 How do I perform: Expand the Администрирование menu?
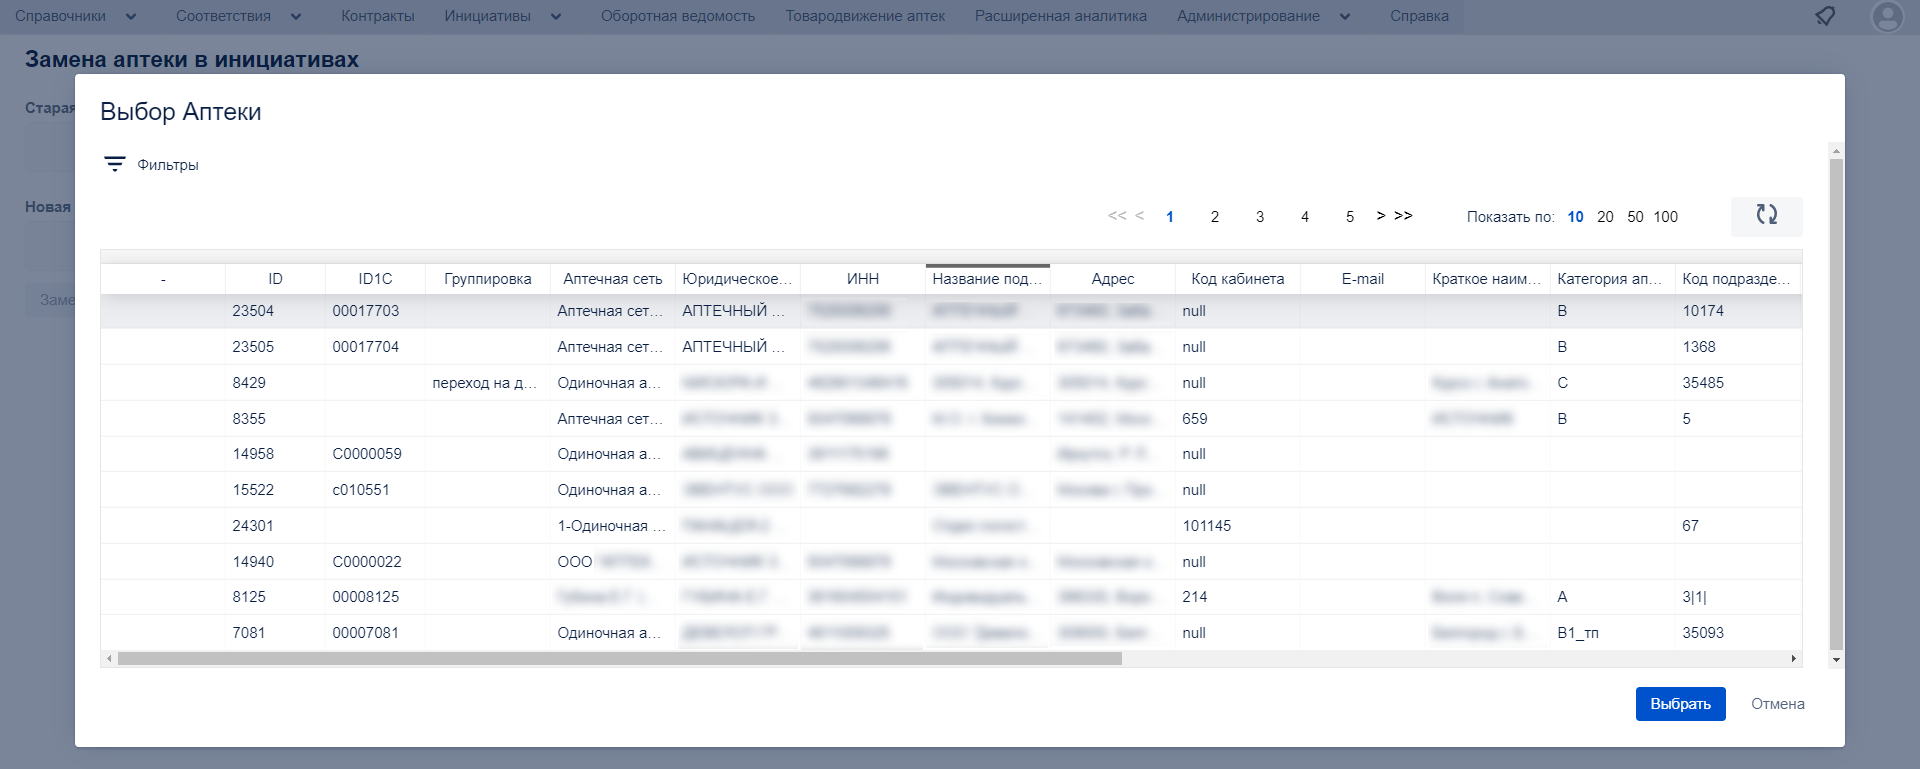(x=1264, y=16)
